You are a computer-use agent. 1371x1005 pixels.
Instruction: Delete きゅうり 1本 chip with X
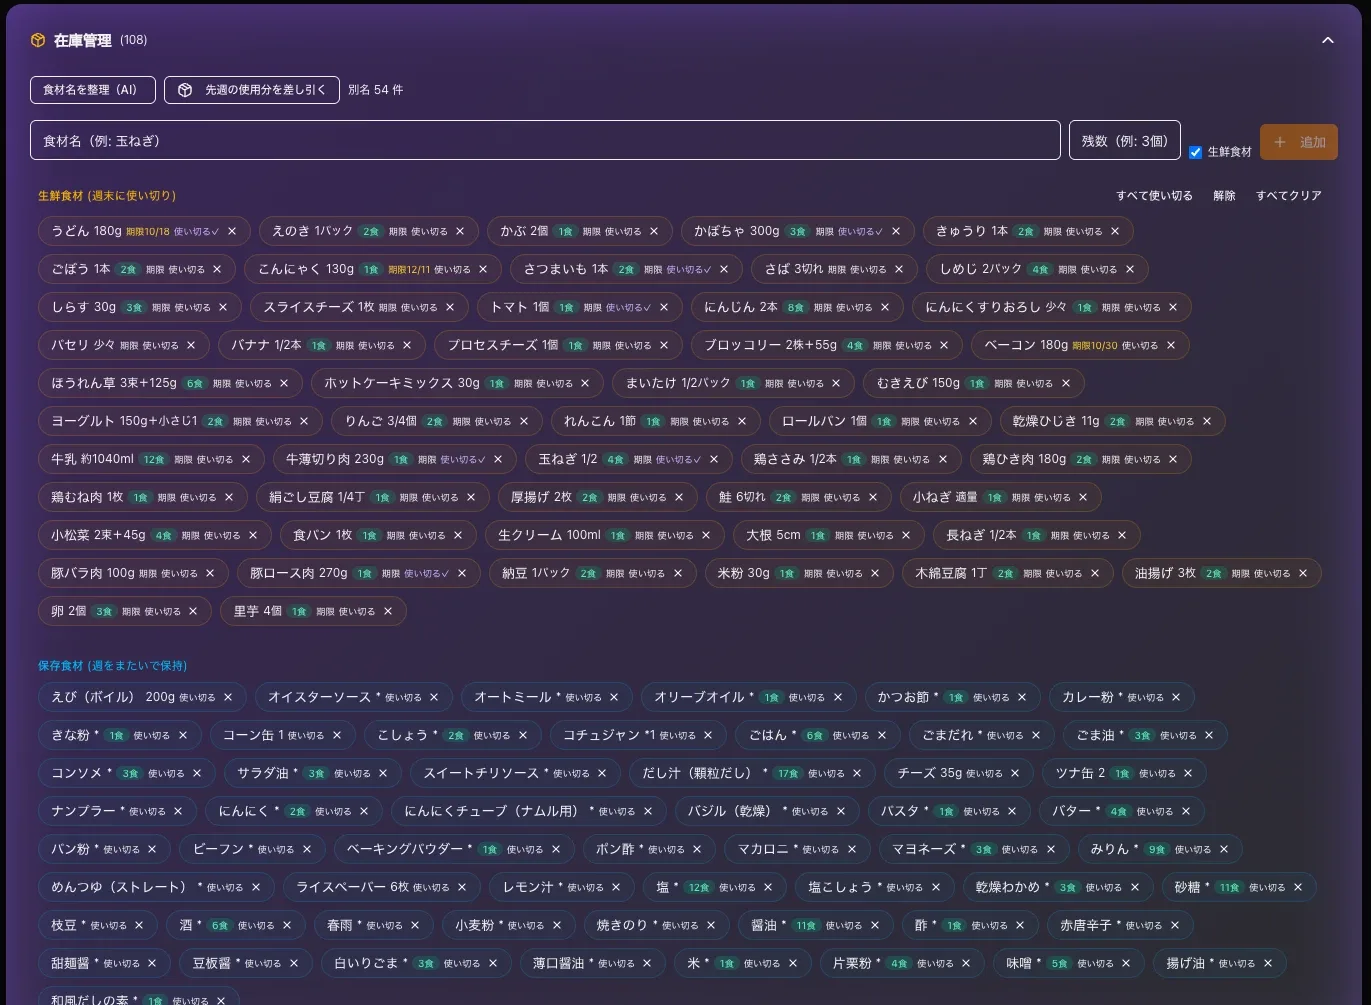1115,231
